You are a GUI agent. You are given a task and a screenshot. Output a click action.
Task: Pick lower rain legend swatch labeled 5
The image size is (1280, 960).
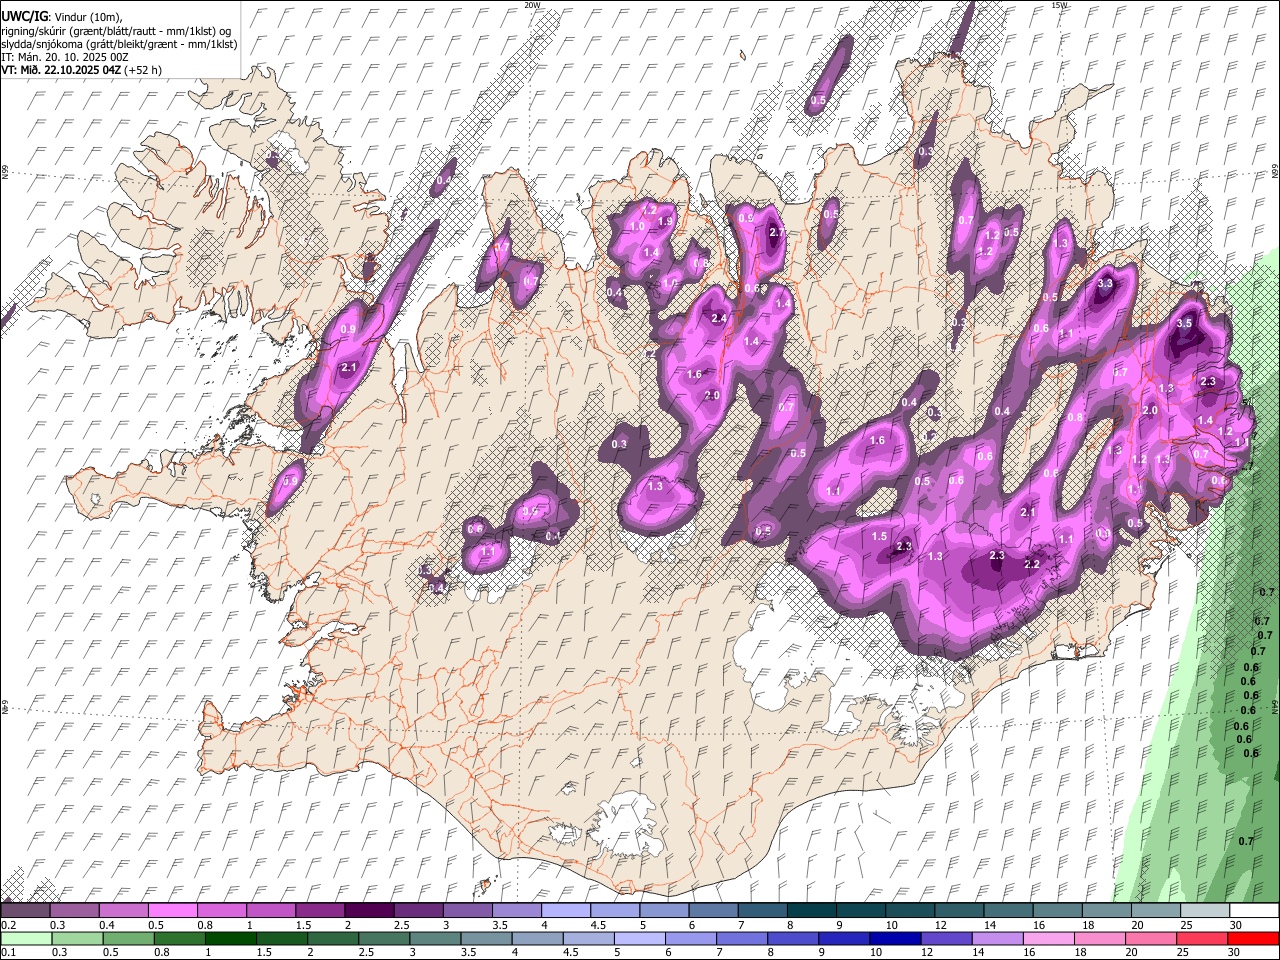pyautogui.click(x=640, y=938)
